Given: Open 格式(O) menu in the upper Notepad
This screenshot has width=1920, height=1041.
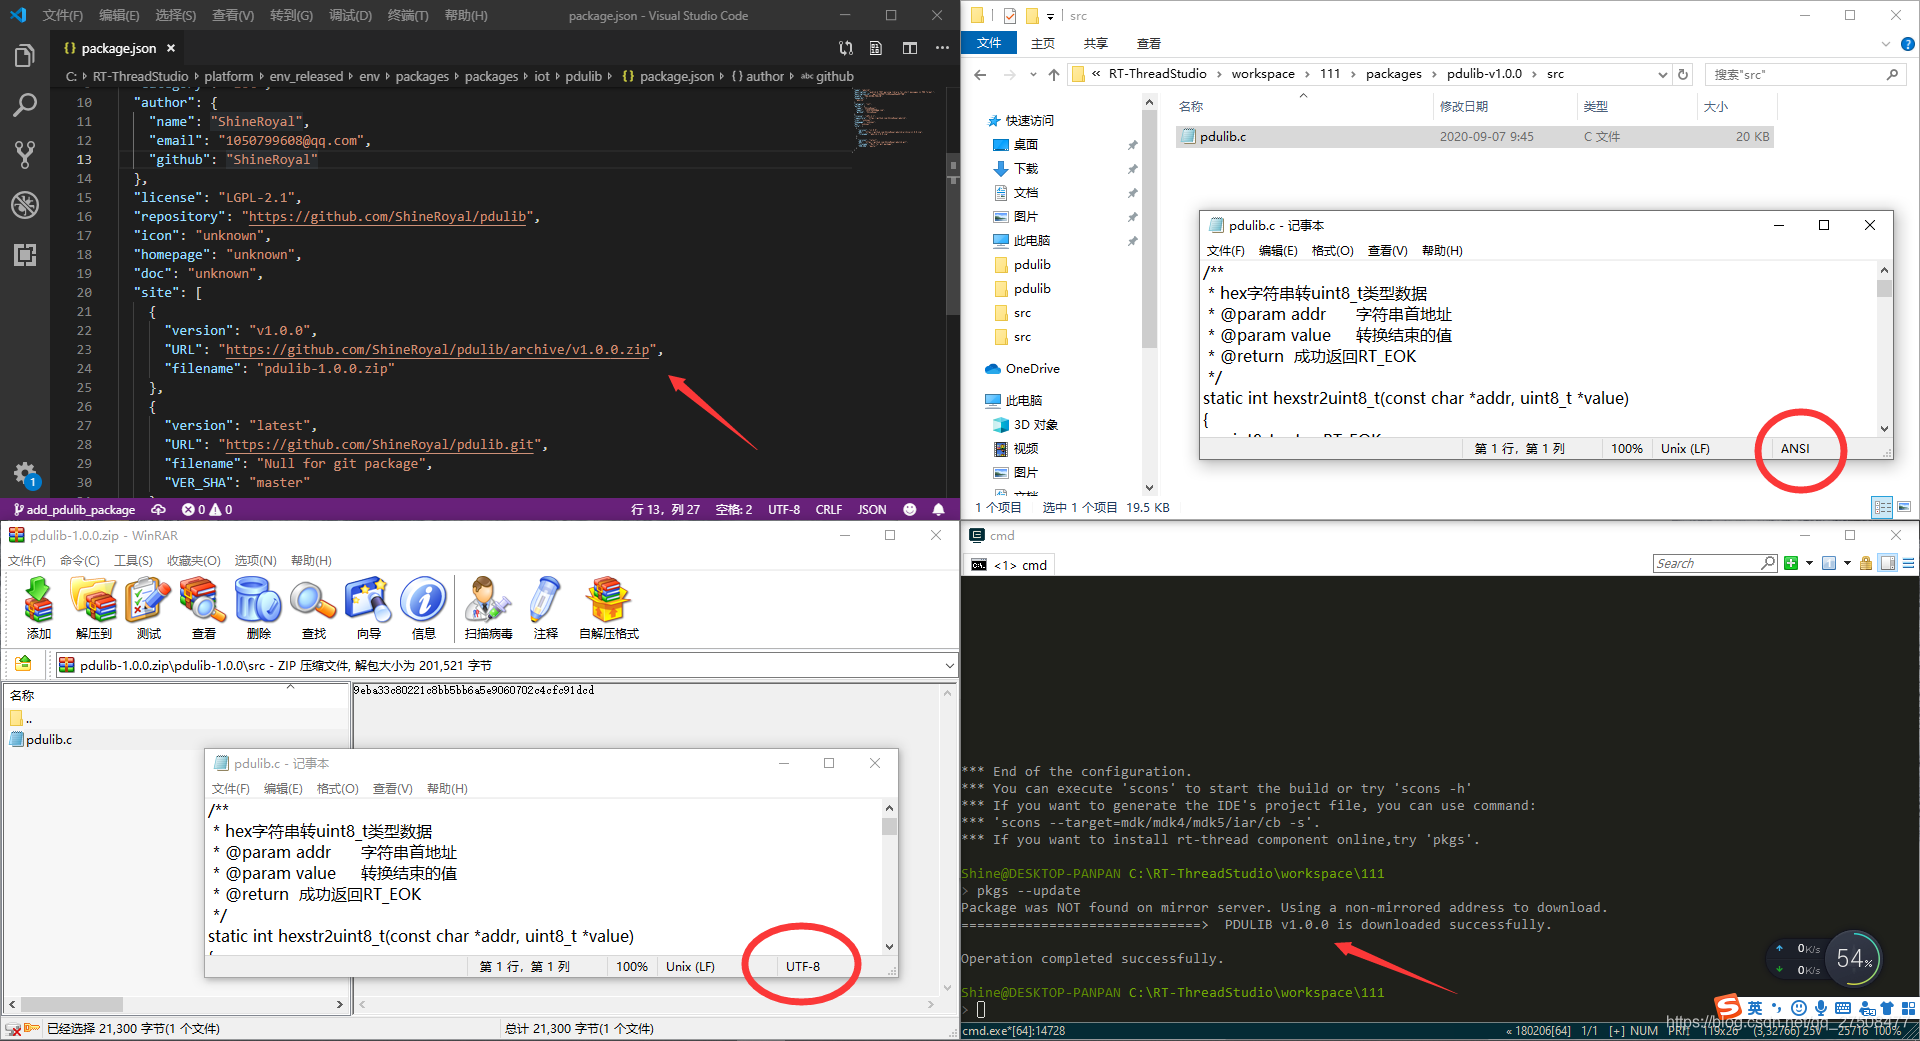Looking at the screenshot, I should point(1332,250).
